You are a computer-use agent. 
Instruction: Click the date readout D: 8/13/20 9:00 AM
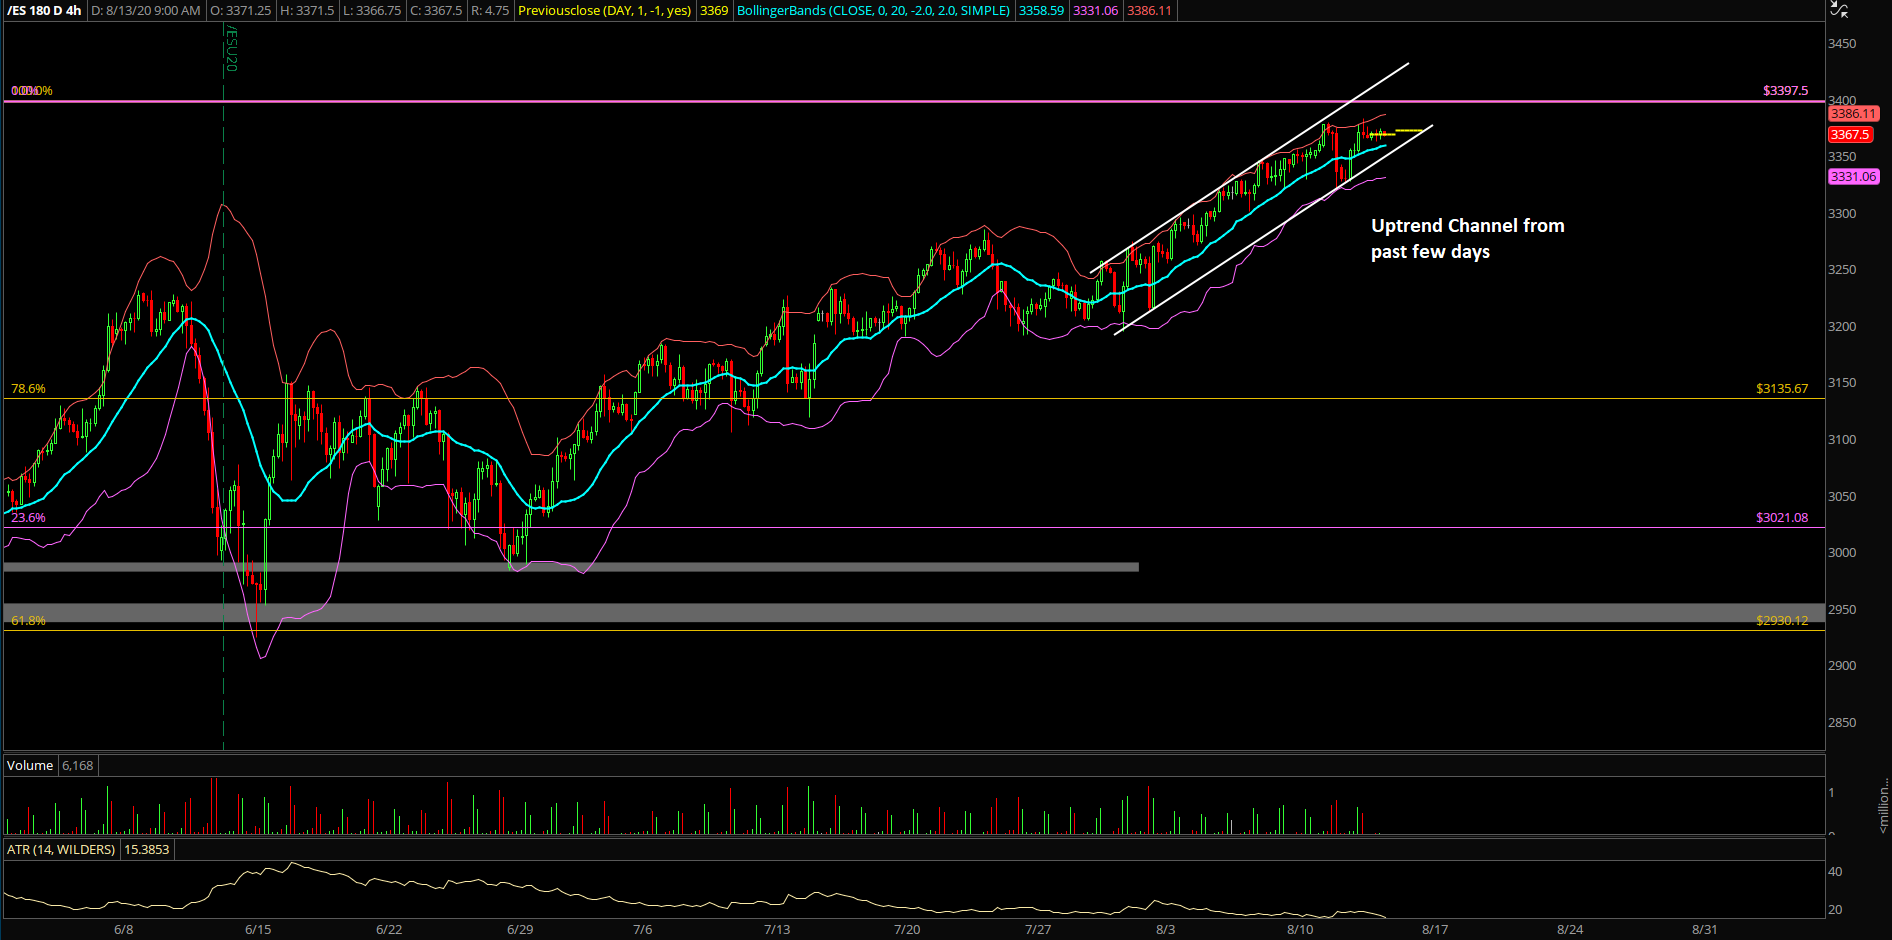[146, 11]
